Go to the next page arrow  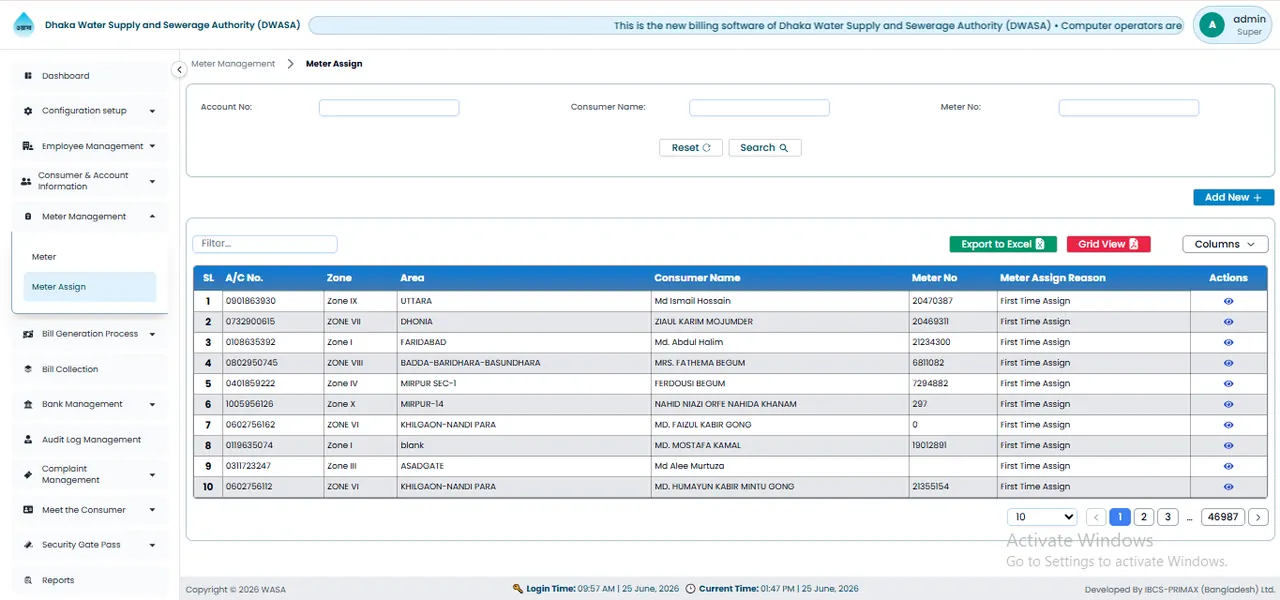coord(1259,517)
